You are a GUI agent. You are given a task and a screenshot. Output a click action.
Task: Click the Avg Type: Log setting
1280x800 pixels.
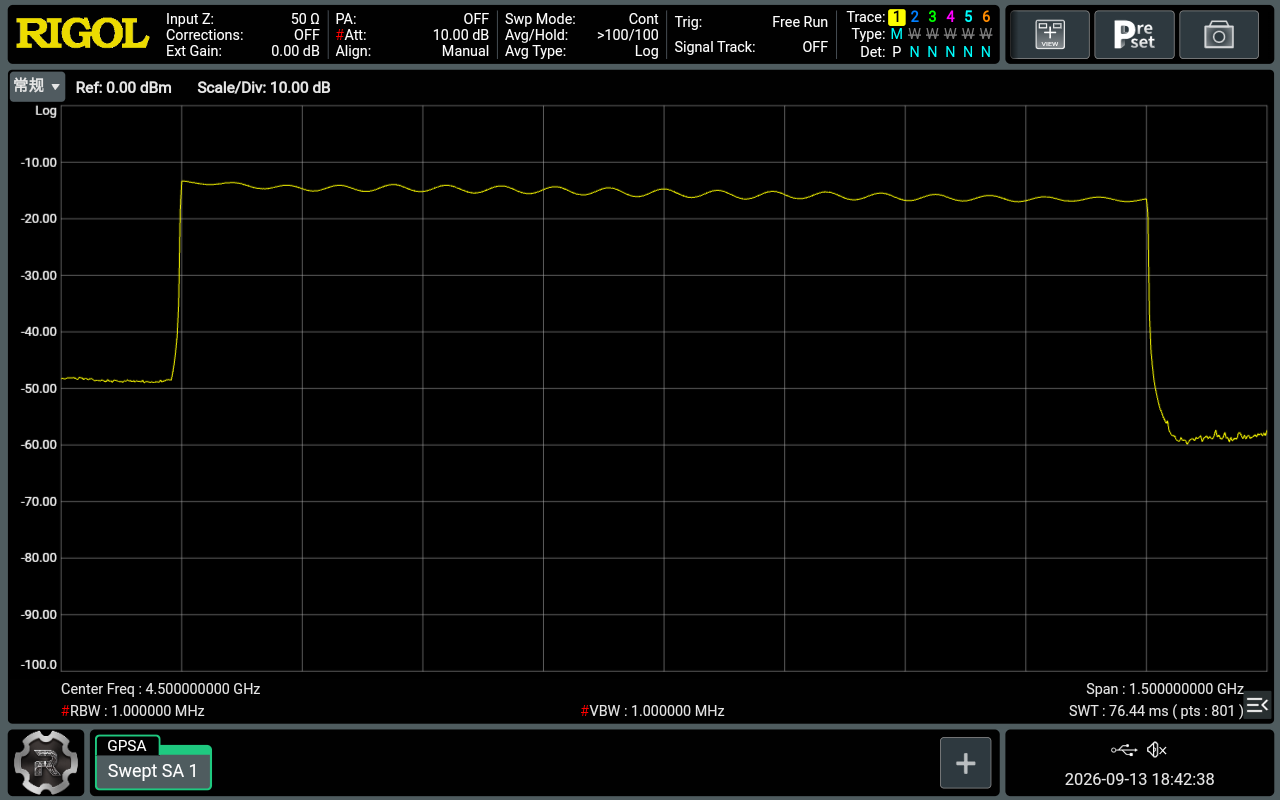pyautogui.click(x=582, y=51)
